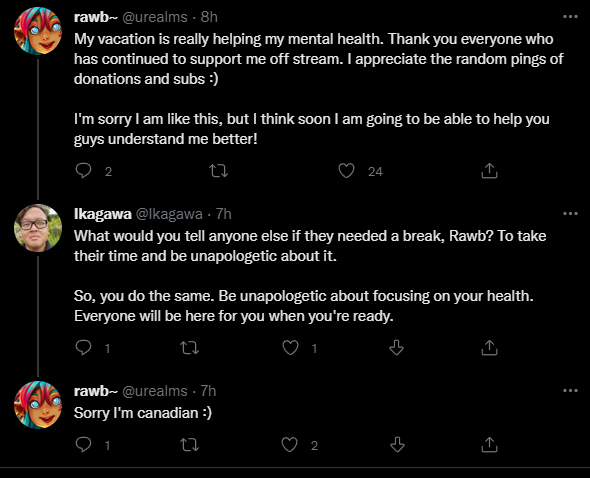Open Ikagawa's profile picture

[x=38, y=228]
